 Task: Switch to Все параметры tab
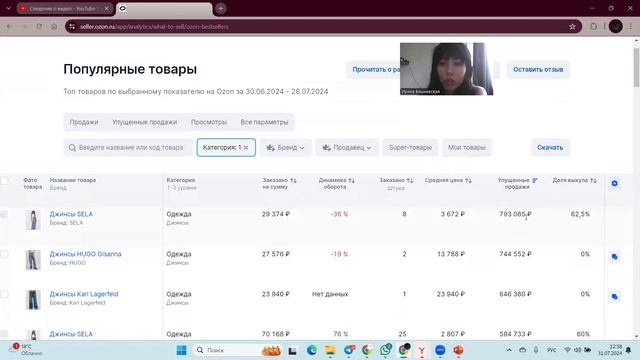point(264,122)
